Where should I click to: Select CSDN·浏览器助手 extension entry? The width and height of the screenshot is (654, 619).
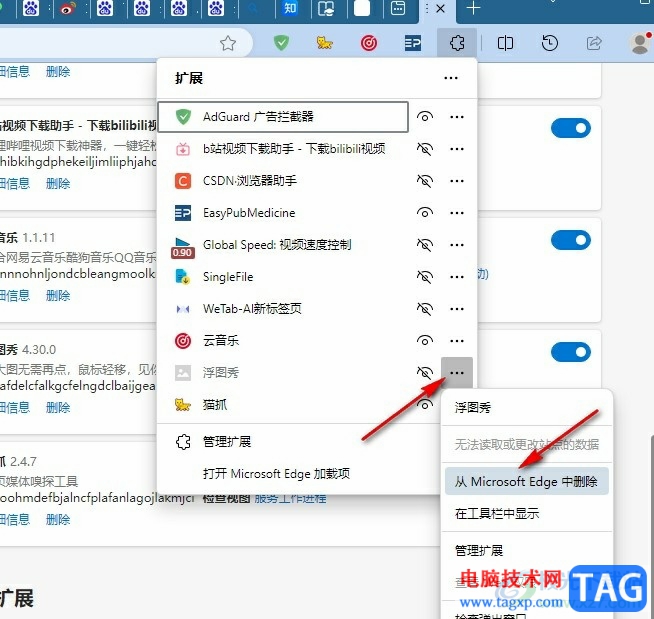[283, 181]
